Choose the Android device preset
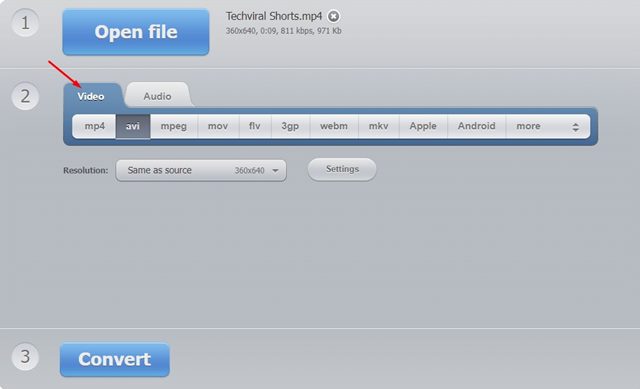640x389 pixels. [477, 126]
